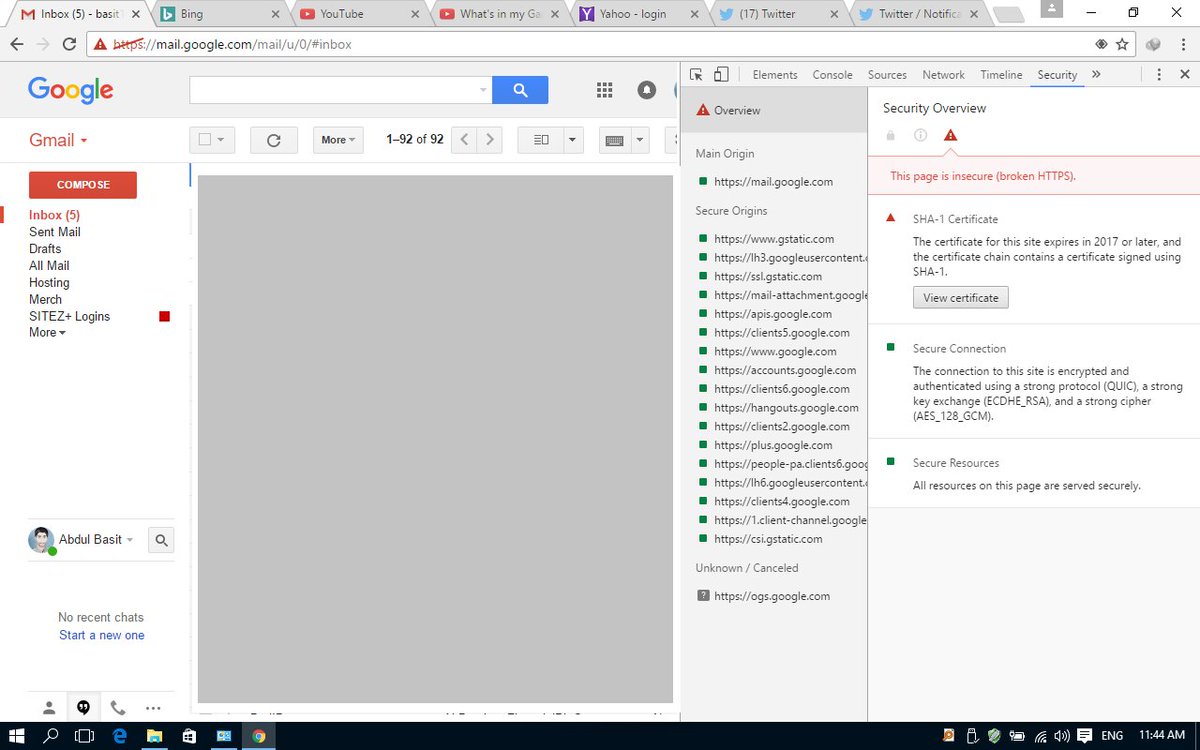Refresh the Gmail inbox list
Screen dimensions: 1200x750
point(274,140)
